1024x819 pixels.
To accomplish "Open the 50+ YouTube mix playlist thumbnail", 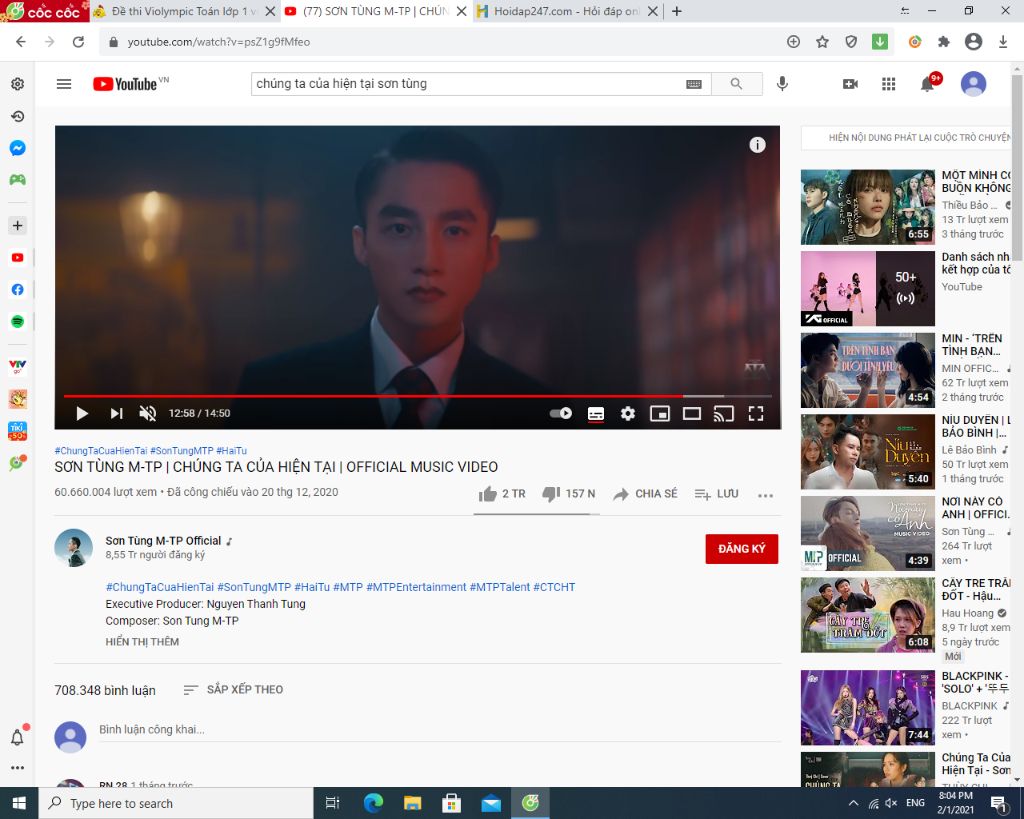I will (867, 289).
